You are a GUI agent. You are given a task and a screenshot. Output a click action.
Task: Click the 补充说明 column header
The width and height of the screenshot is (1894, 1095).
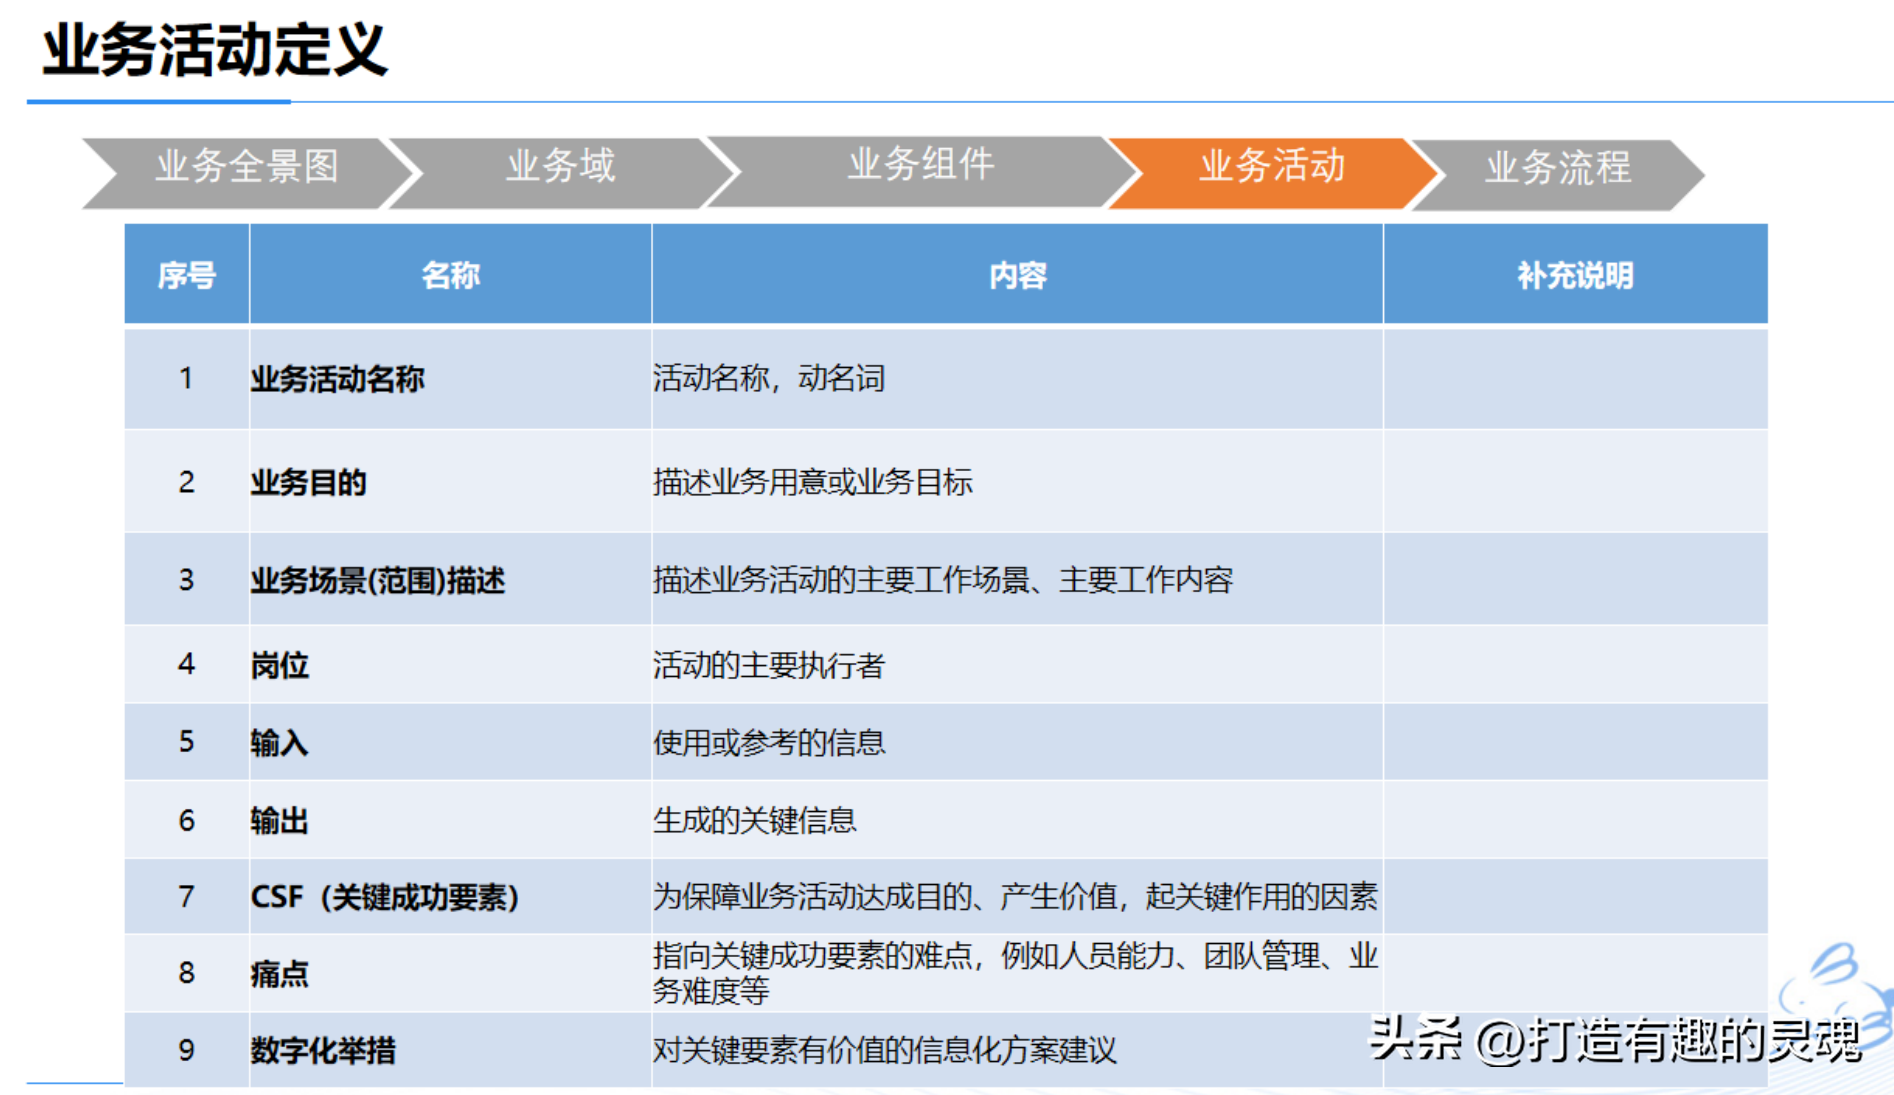point(1576,275)
